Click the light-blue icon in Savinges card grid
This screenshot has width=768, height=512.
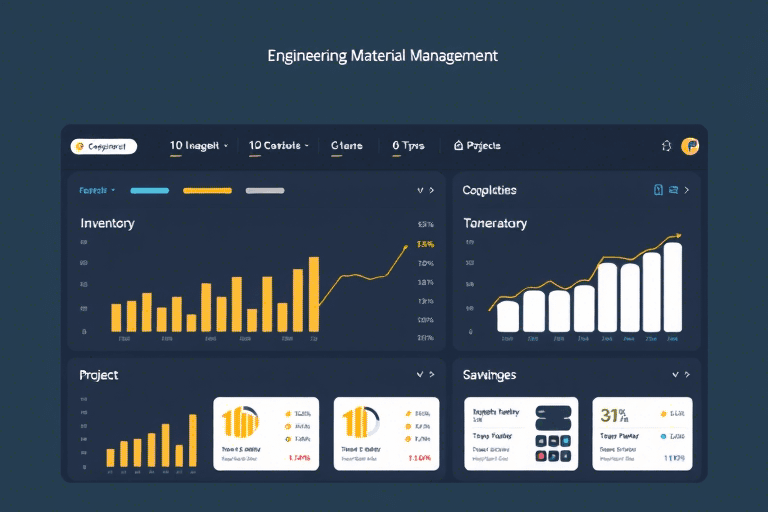[x=565, y=440]
